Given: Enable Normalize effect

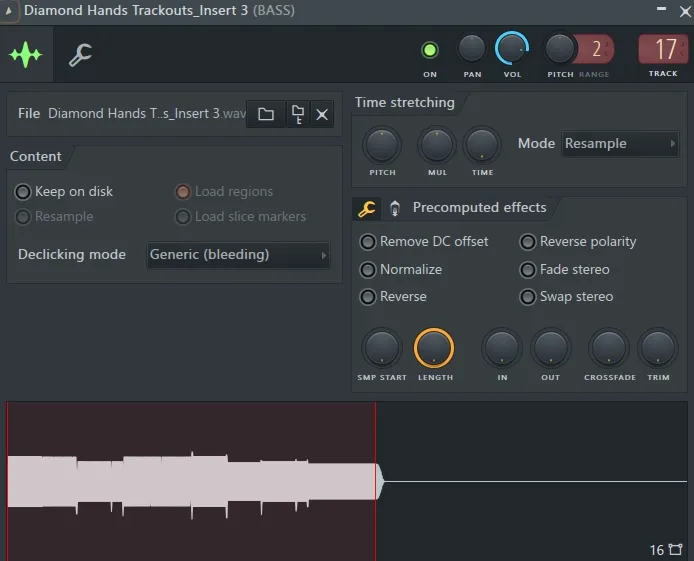Looking at the screenshot, I should point(401,269).
